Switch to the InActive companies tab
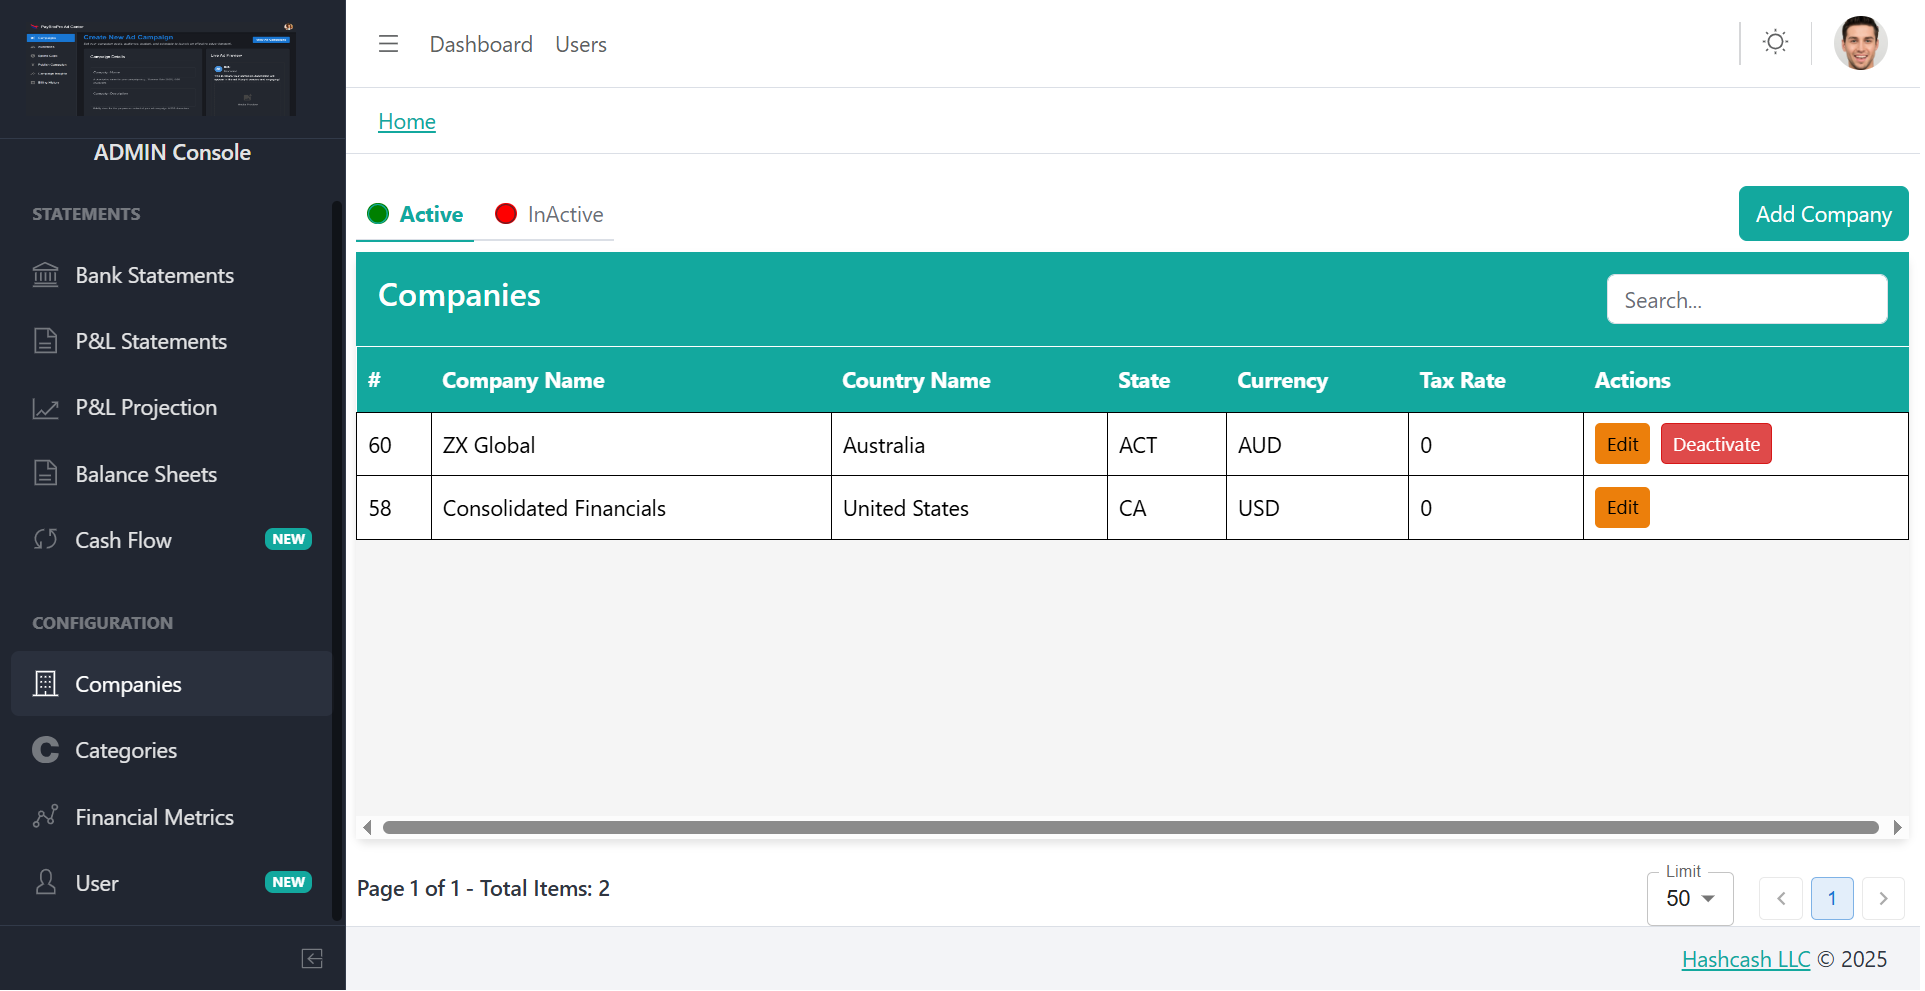Image resolution: width=1925 pixels, height=991 pixels. pyautogui.click(x=549, y=215)
